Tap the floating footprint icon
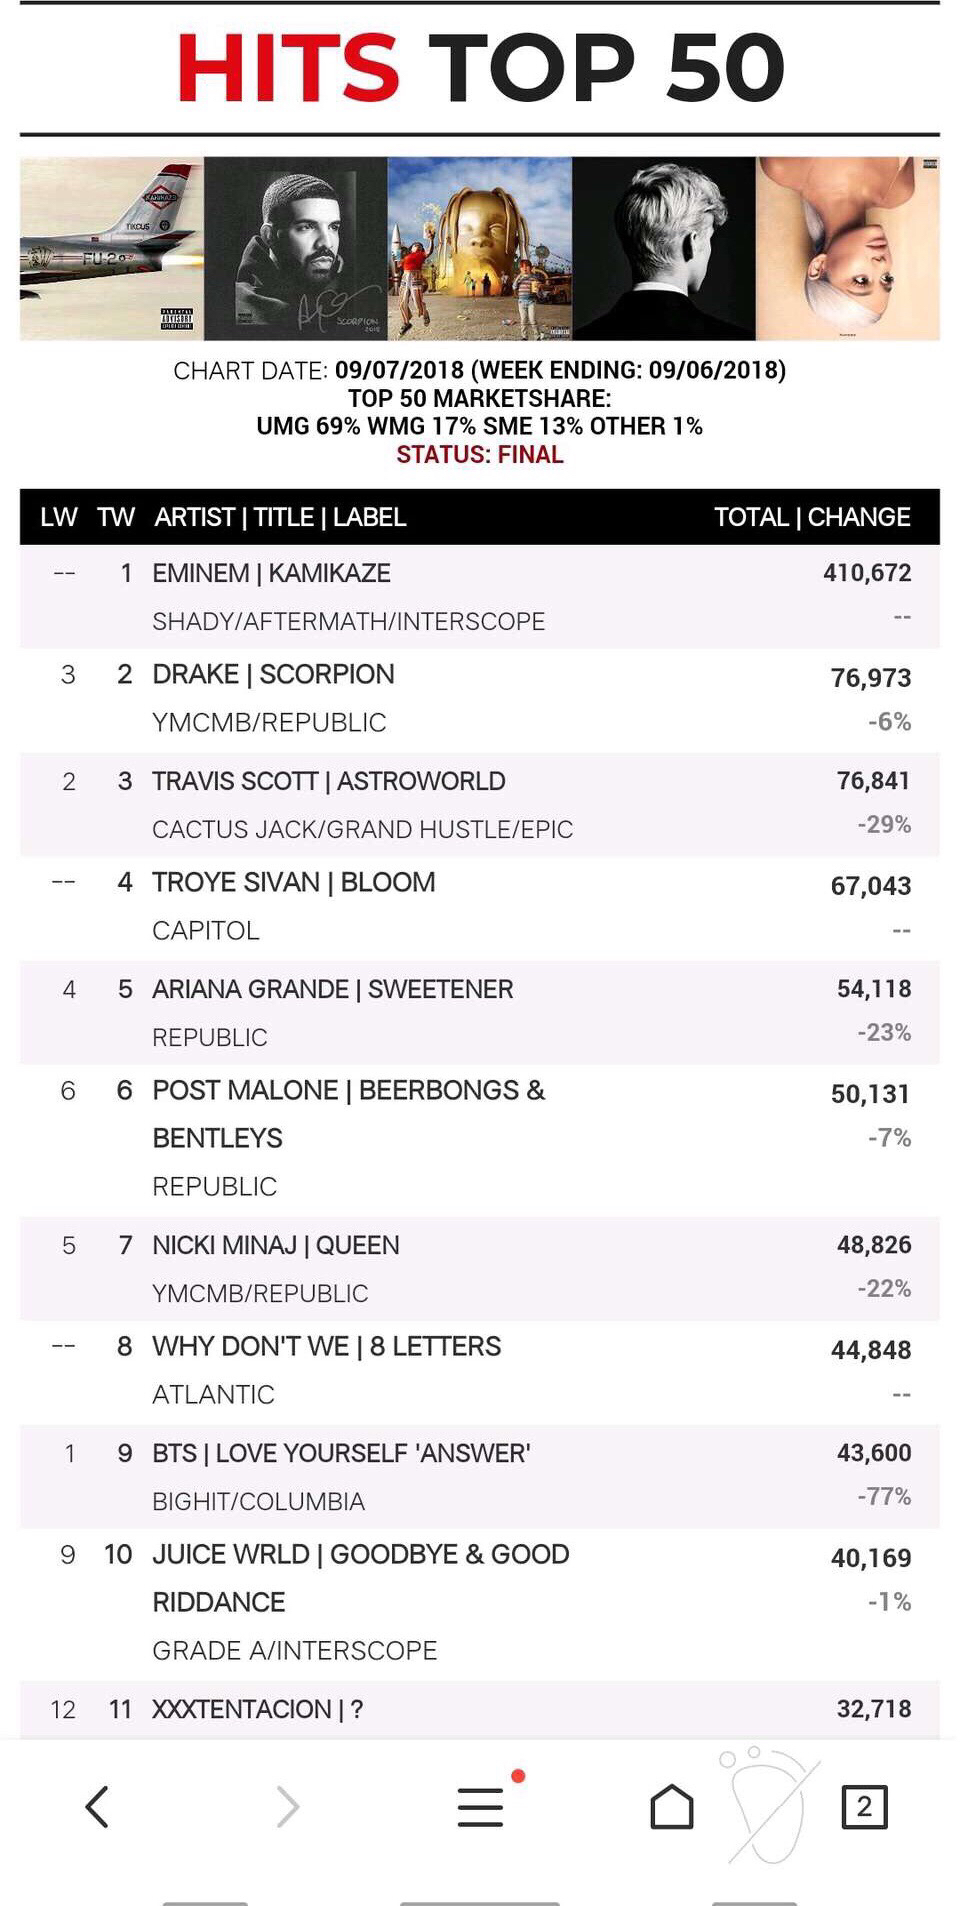This screenshot has width=960, height=1906. pyautogui.click(x=768, y=1806)
